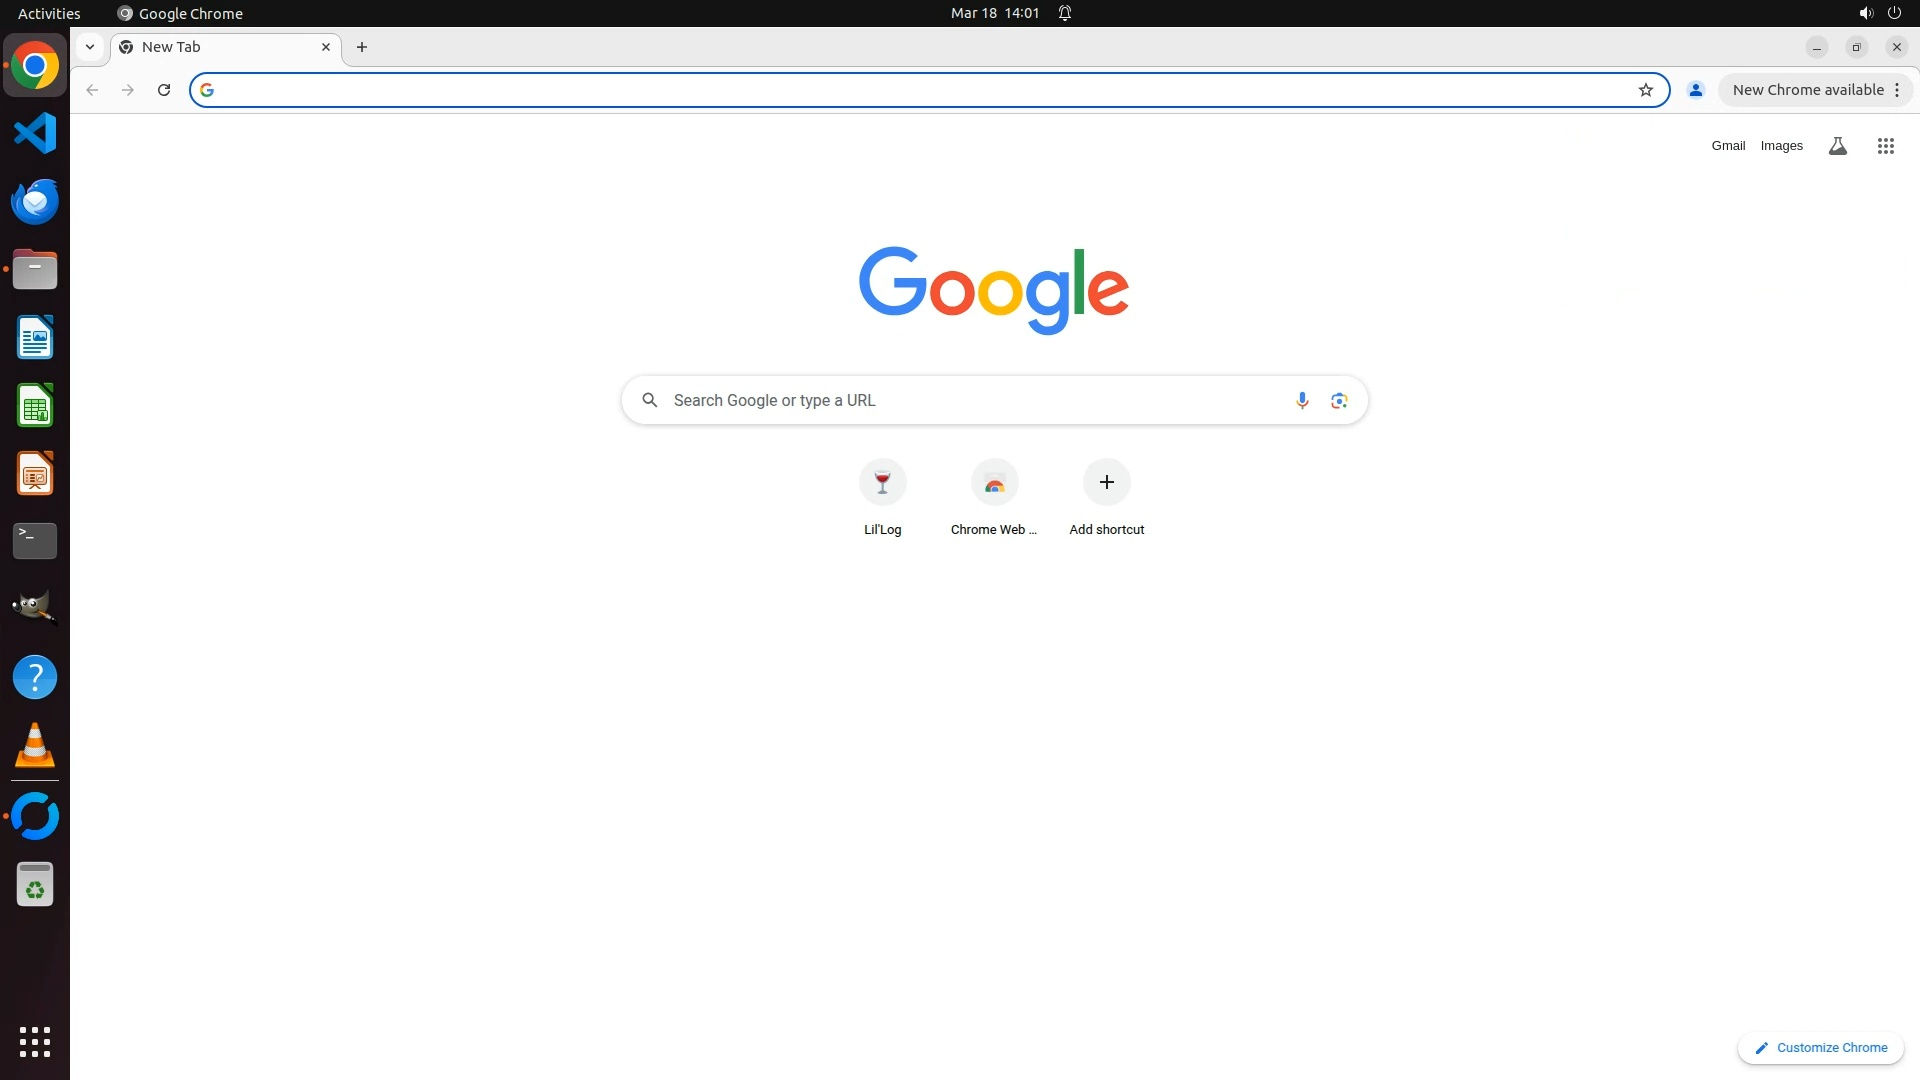
Task: Open the Google apps grid
Action: click(x=1885, y=146)
